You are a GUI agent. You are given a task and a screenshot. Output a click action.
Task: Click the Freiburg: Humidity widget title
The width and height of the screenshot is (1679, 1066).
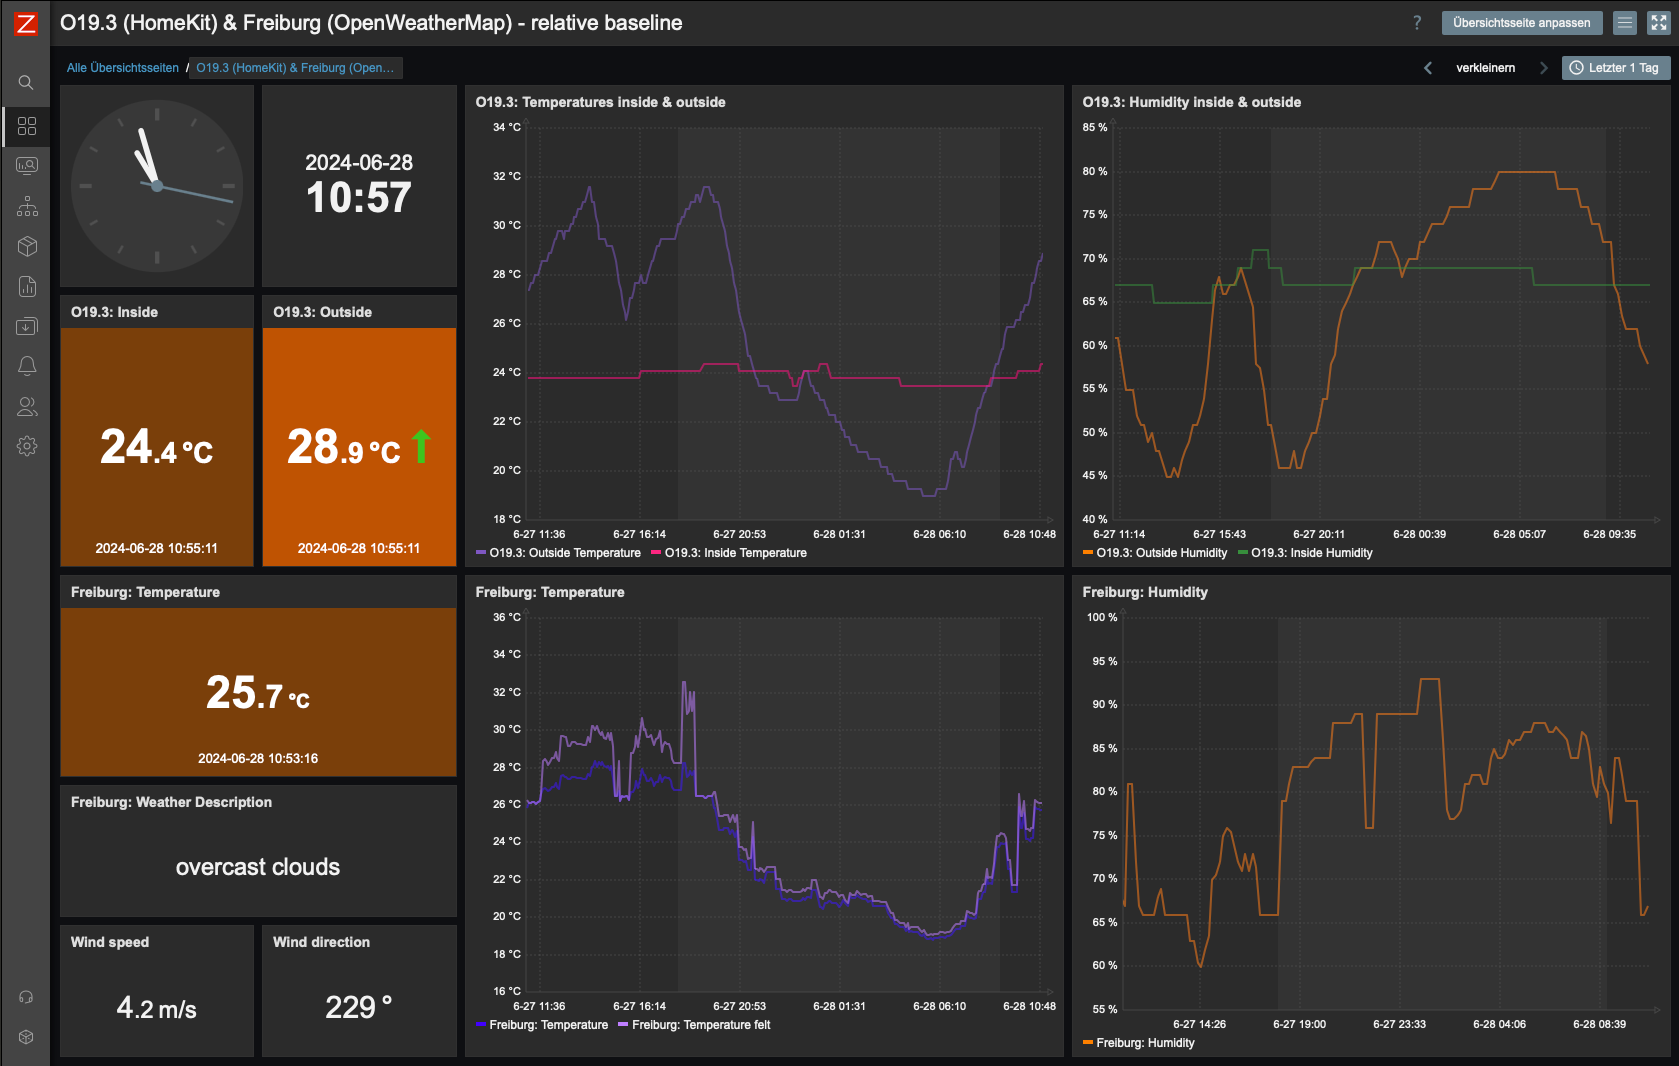(x=1145, y=592)
